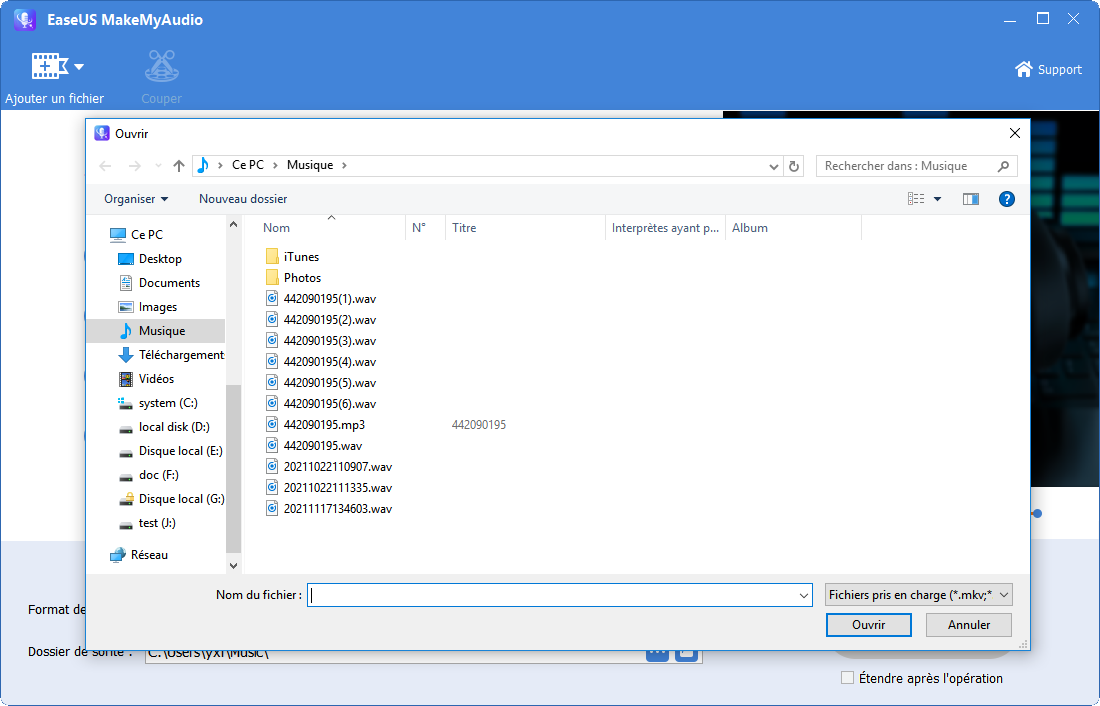
Task: Select file 20211022110907.wav
Action: pyautogui.click(x=329, y=467)
